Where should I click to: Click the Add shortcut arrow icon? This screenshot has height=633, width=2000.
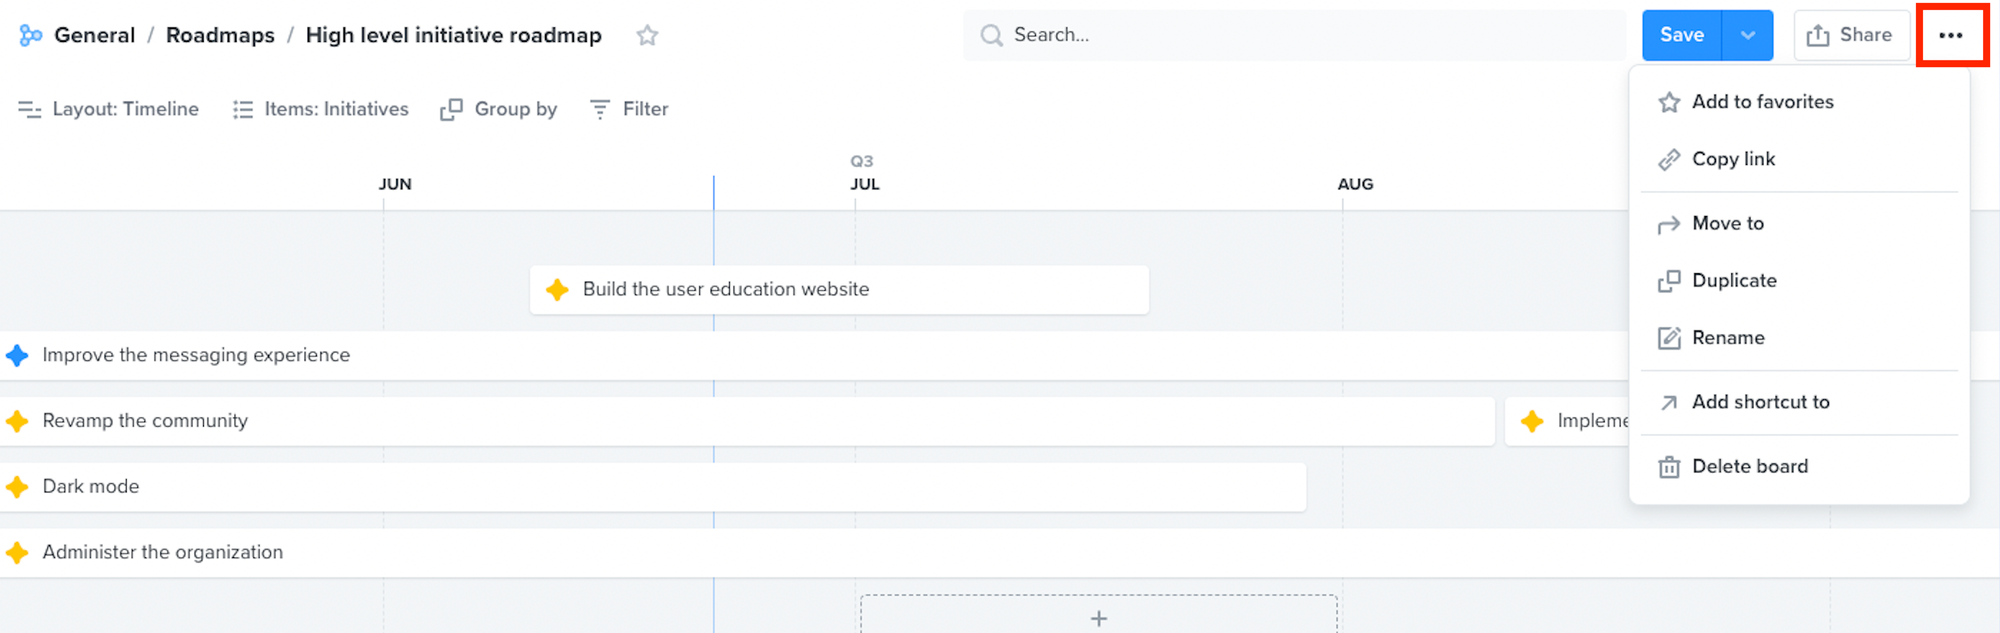(1669, 402)
